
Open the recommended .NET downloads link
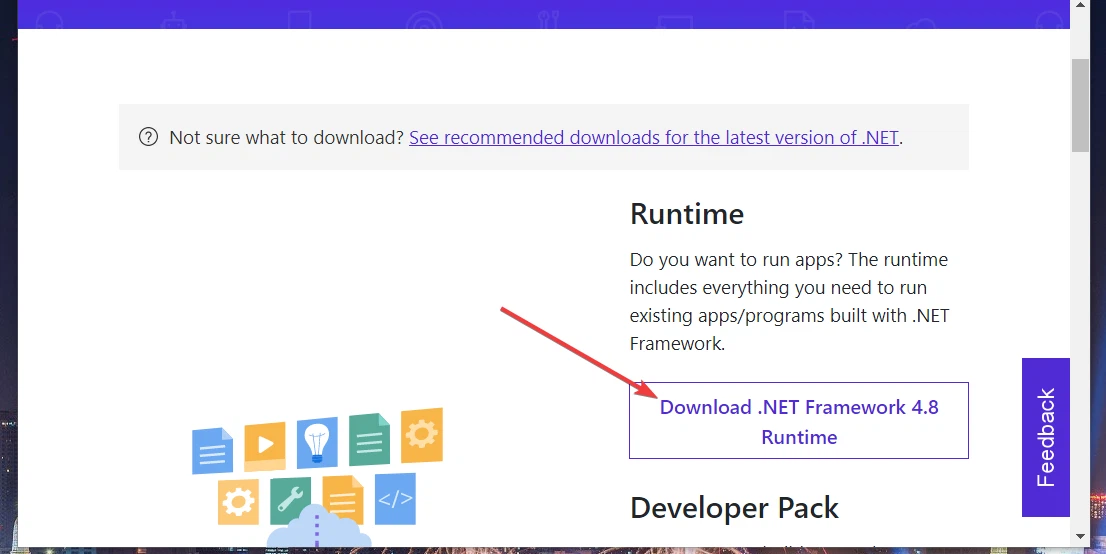coord(653,137)
